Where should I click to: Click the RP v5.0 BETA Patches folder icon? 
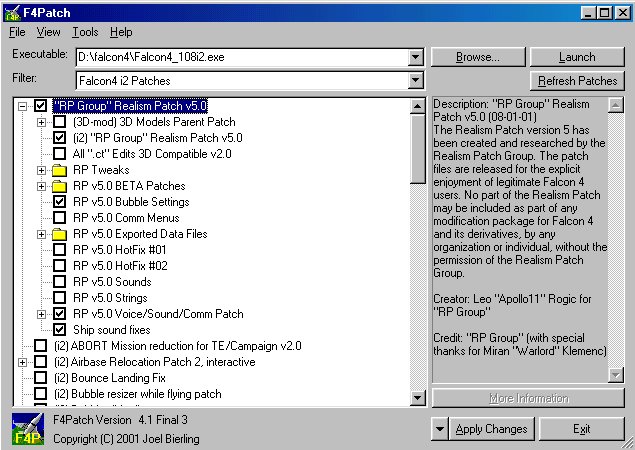click(60, 186)
